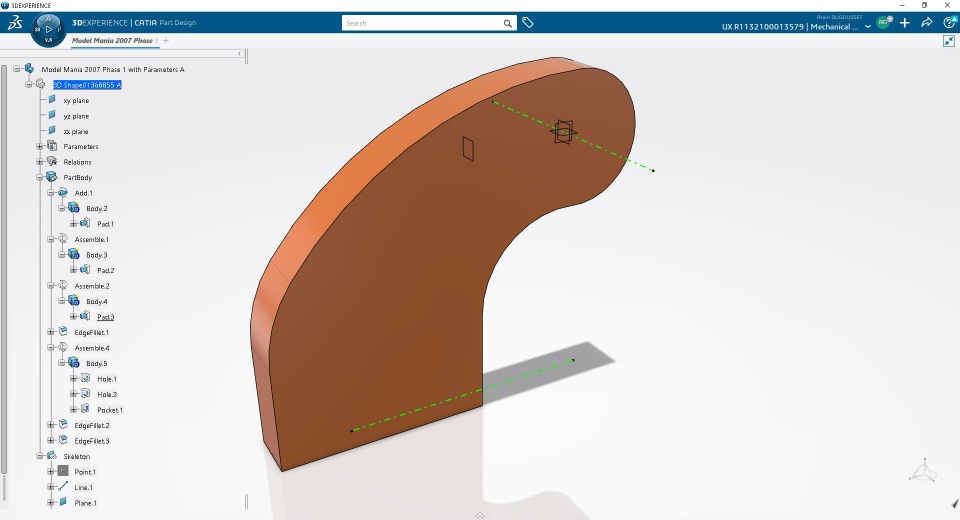The width and height of the screenshot is (960, 520).
Task: Click the axis triad in viewport corner
Action: coord(923,470)
